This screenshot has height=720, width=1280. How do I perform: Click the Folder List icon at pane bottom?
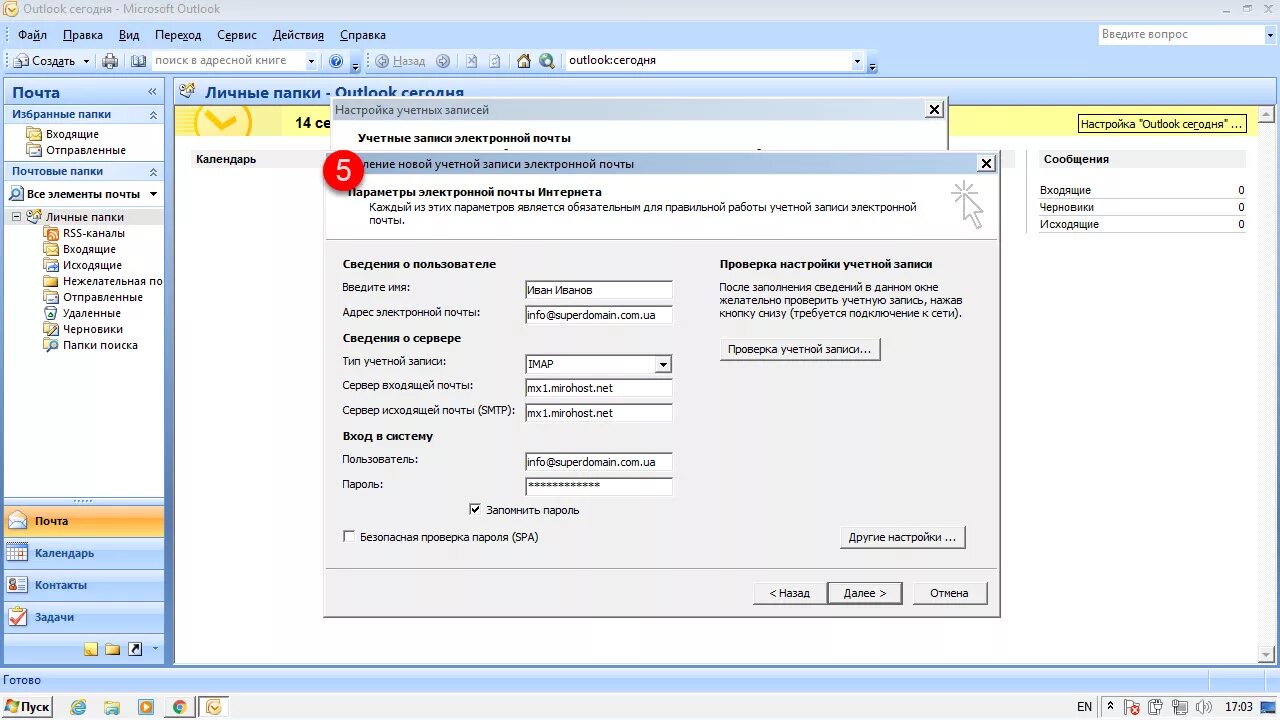tap(112, 649)
